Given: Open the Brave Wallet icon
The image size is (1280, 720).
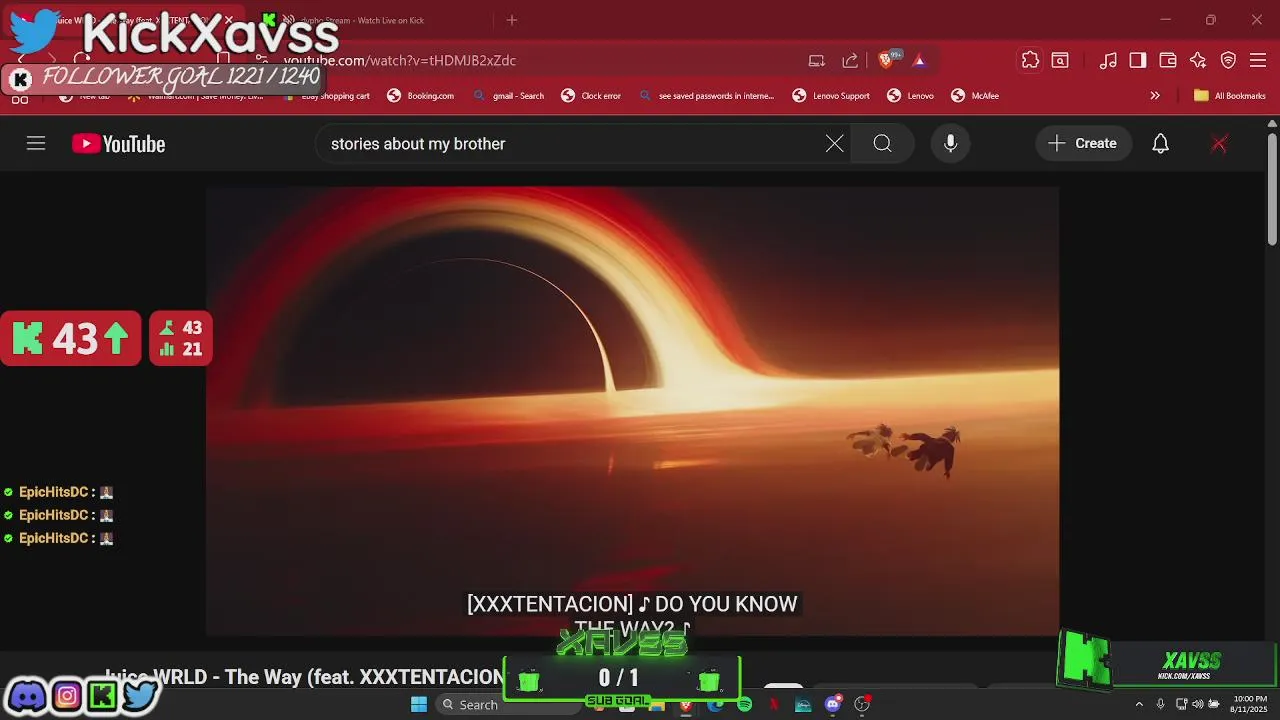Looking at the screenshot, I should [x=1168, y=60].
